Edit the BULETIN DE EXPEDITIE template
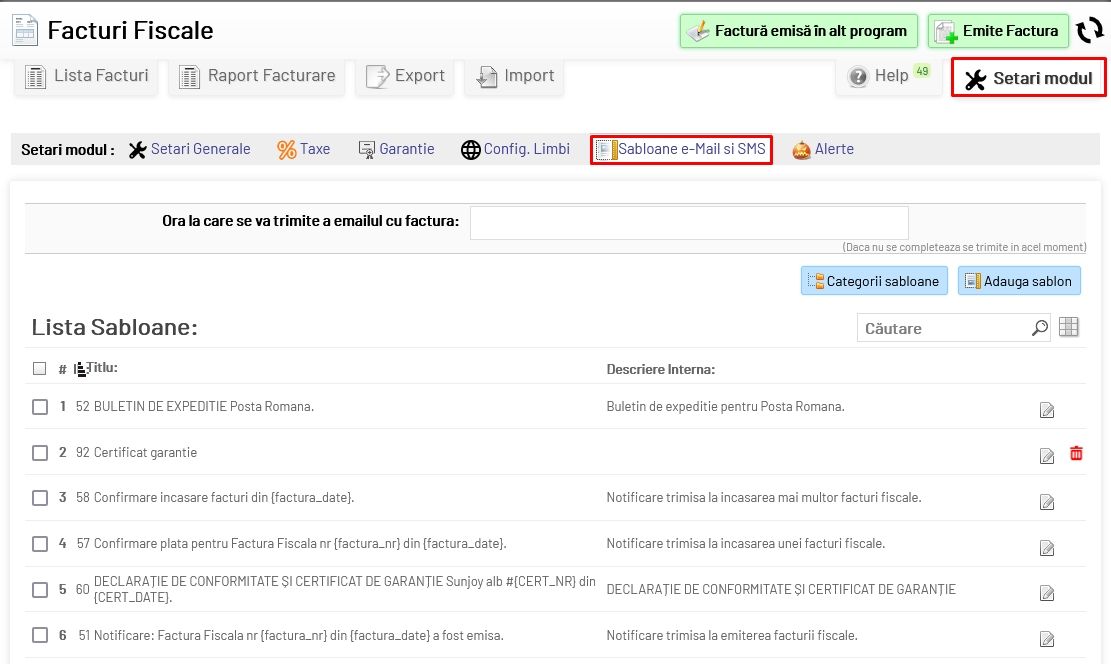The image size is (1111, 664). click(x=1047, y=410)
